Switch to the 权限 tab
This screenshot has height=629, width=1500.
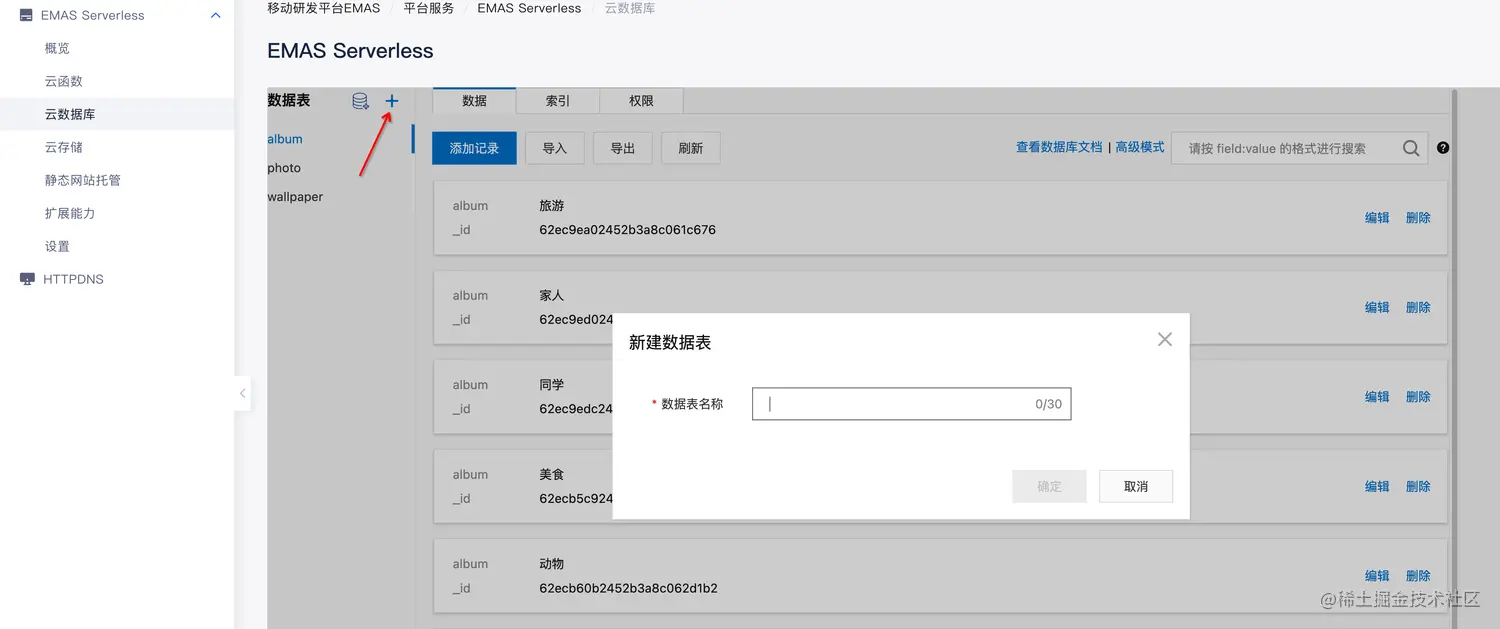[x=641, y=100]
